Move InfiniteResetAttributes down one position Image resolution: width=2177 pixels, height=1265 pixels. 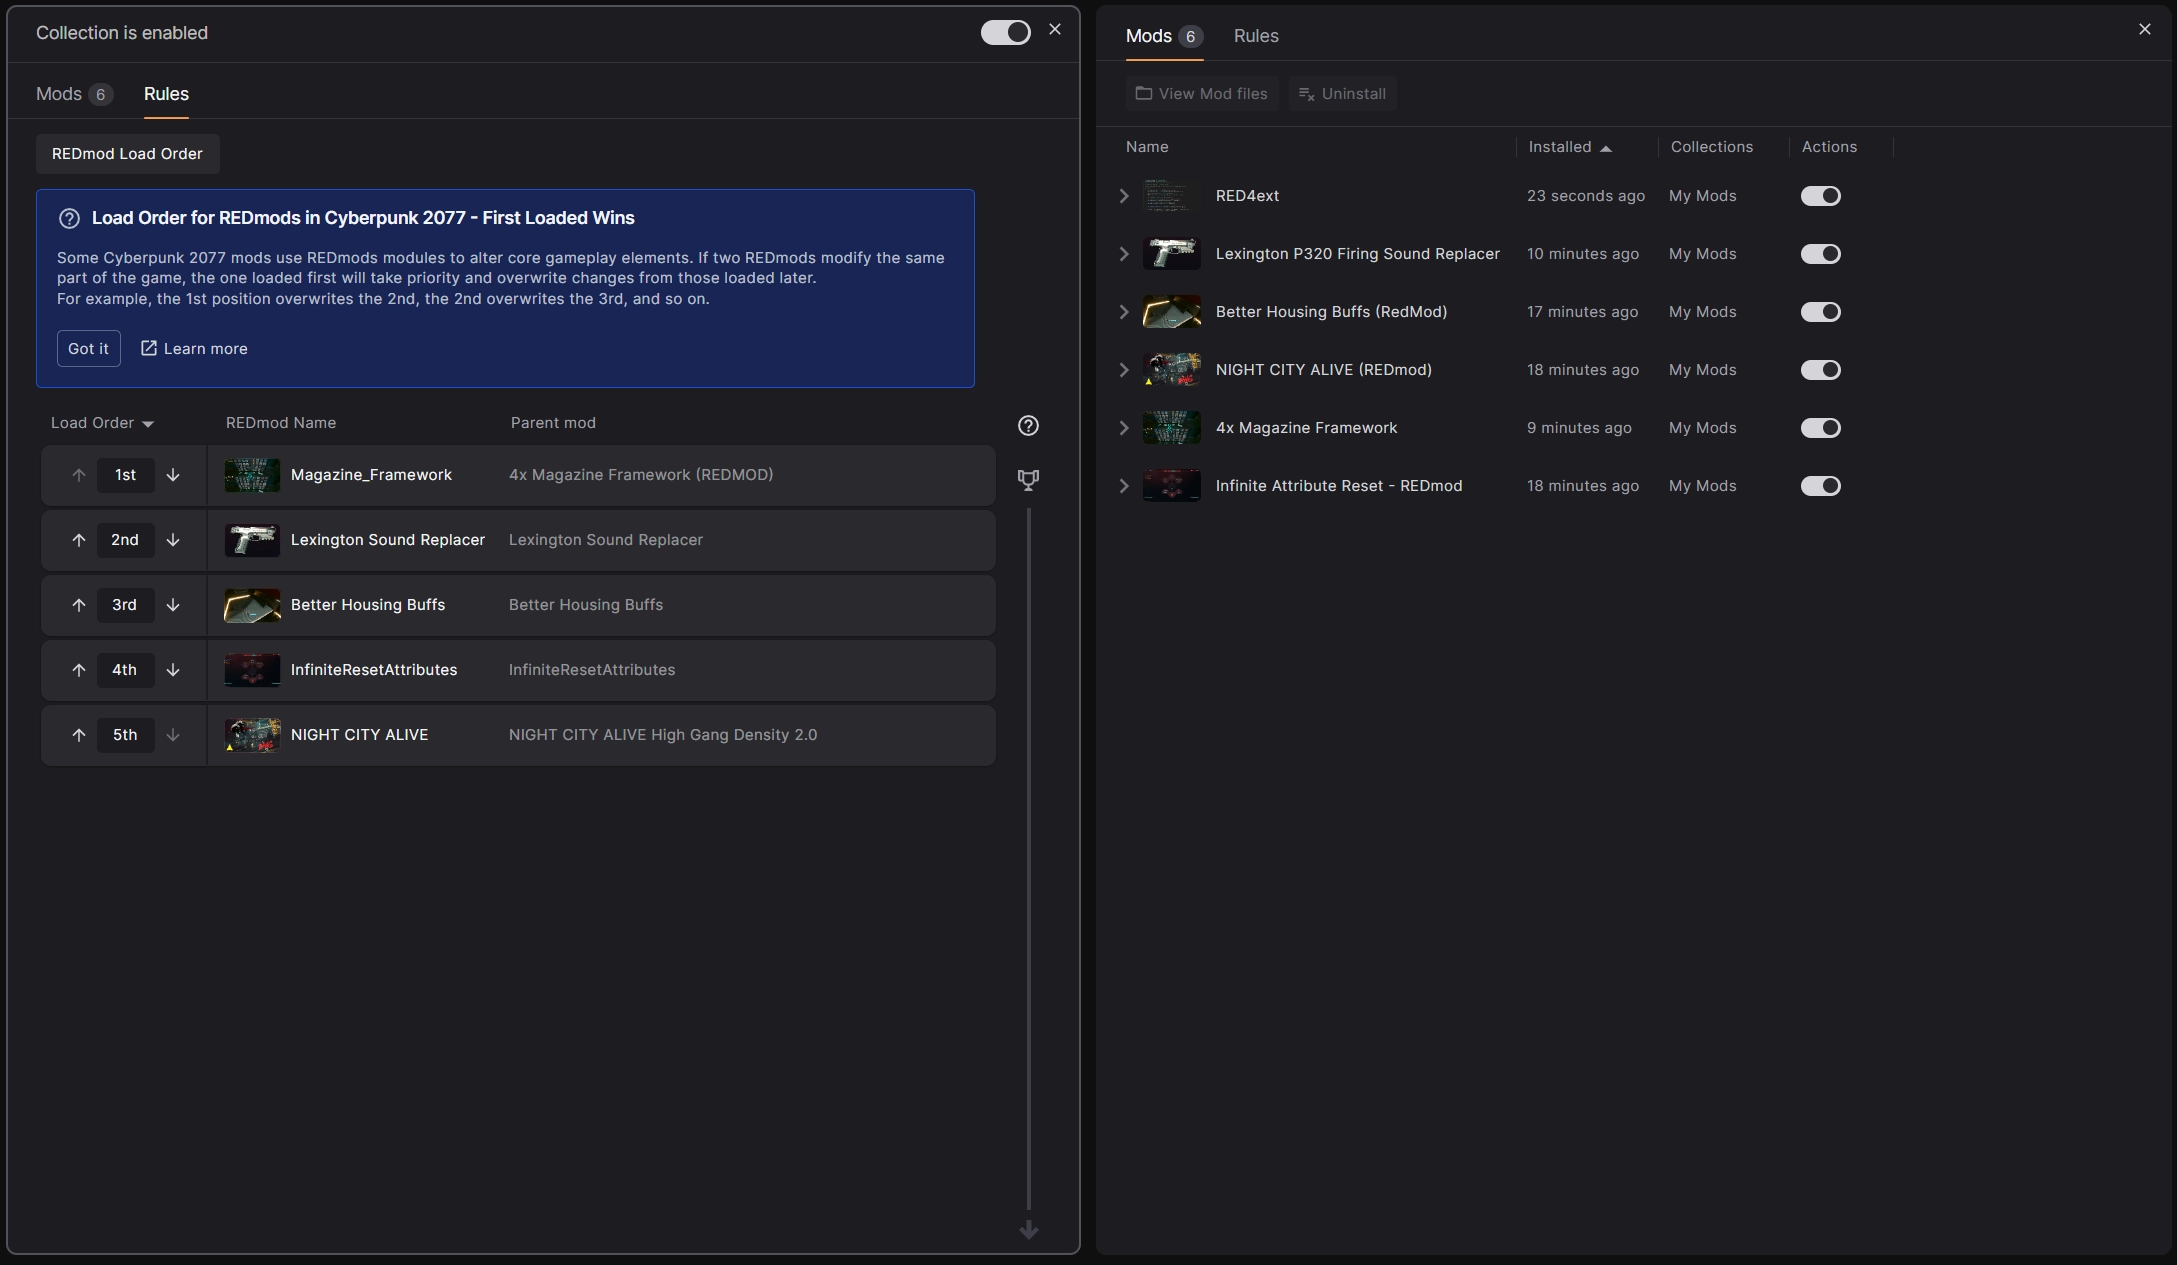173,670
